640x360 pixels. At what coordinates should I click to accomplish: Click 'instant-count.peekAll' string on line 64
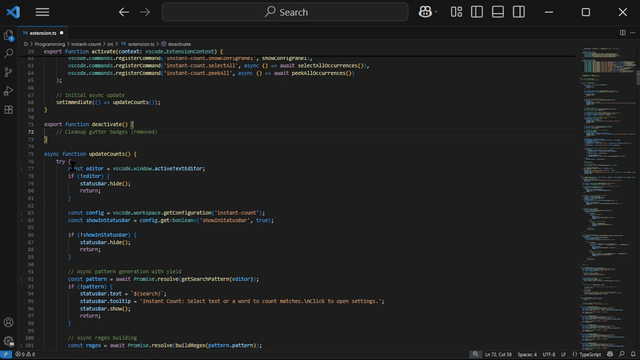click(197, 73)
